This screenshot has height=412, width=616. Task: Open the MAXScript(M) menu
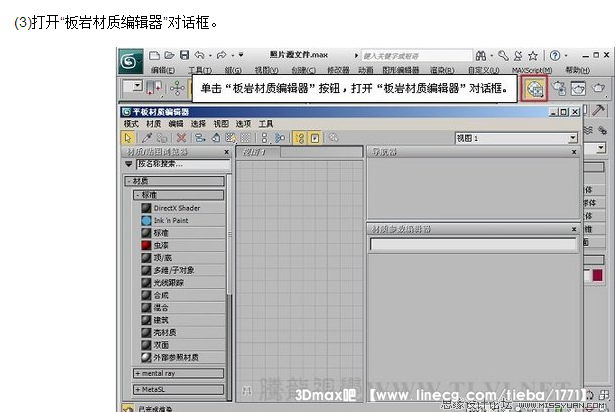532,70
